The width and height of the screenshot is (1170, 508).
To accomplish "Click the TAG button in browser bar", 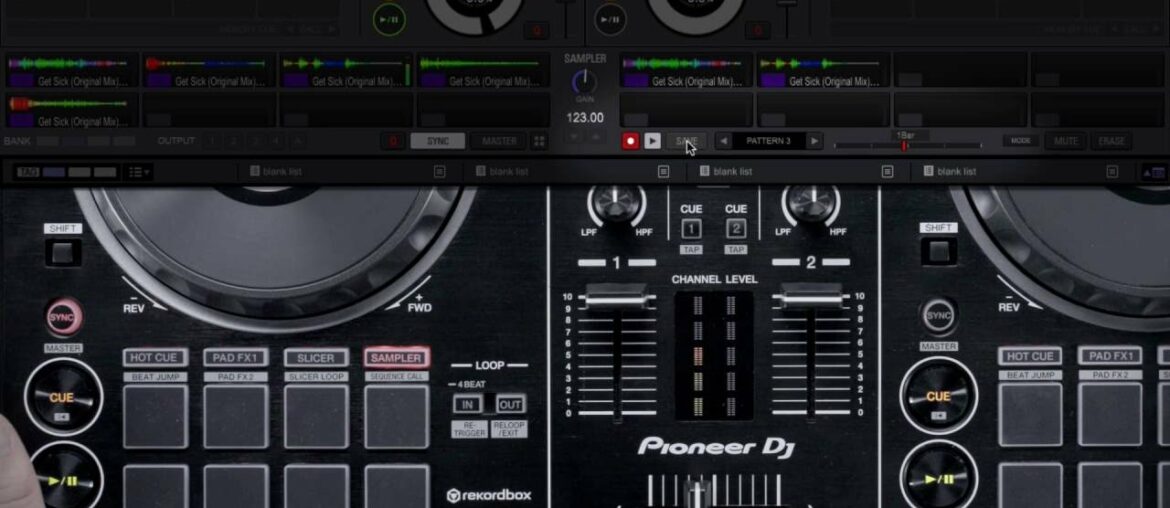I will click(x=28, y=172).
